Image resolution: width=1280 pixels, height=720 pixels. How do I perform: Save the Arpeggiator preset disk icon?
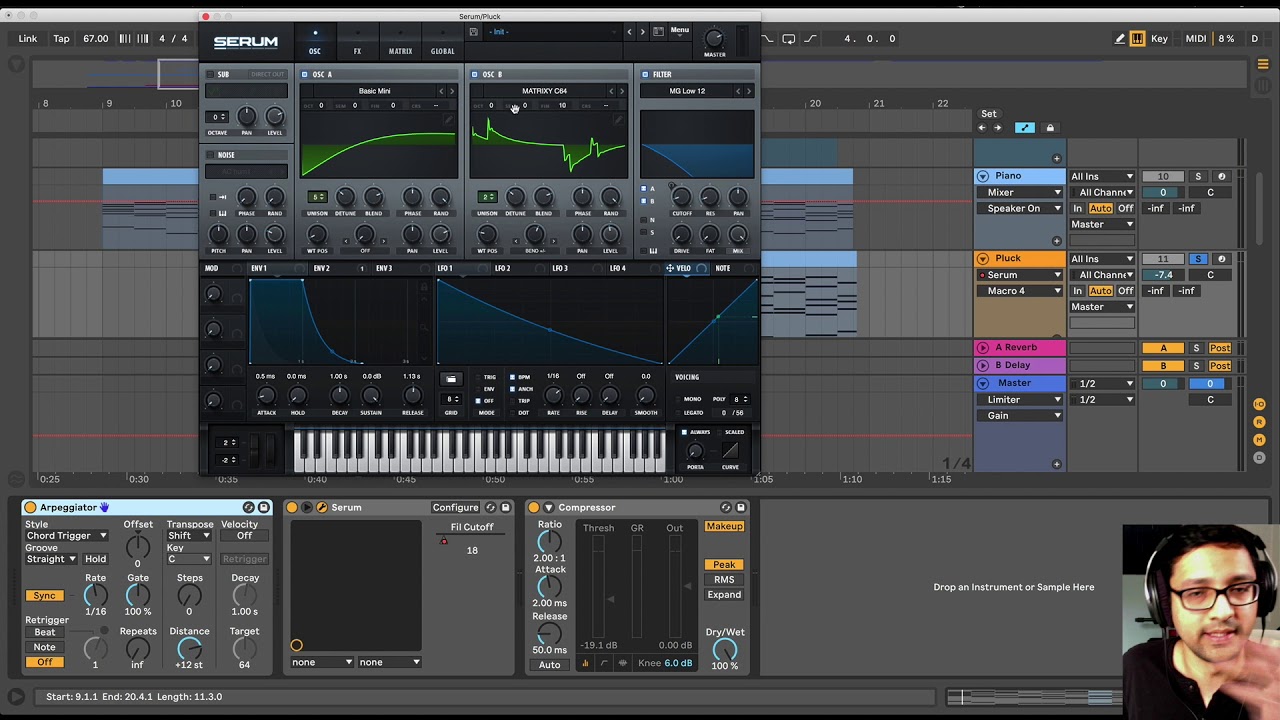coord(263,508)
